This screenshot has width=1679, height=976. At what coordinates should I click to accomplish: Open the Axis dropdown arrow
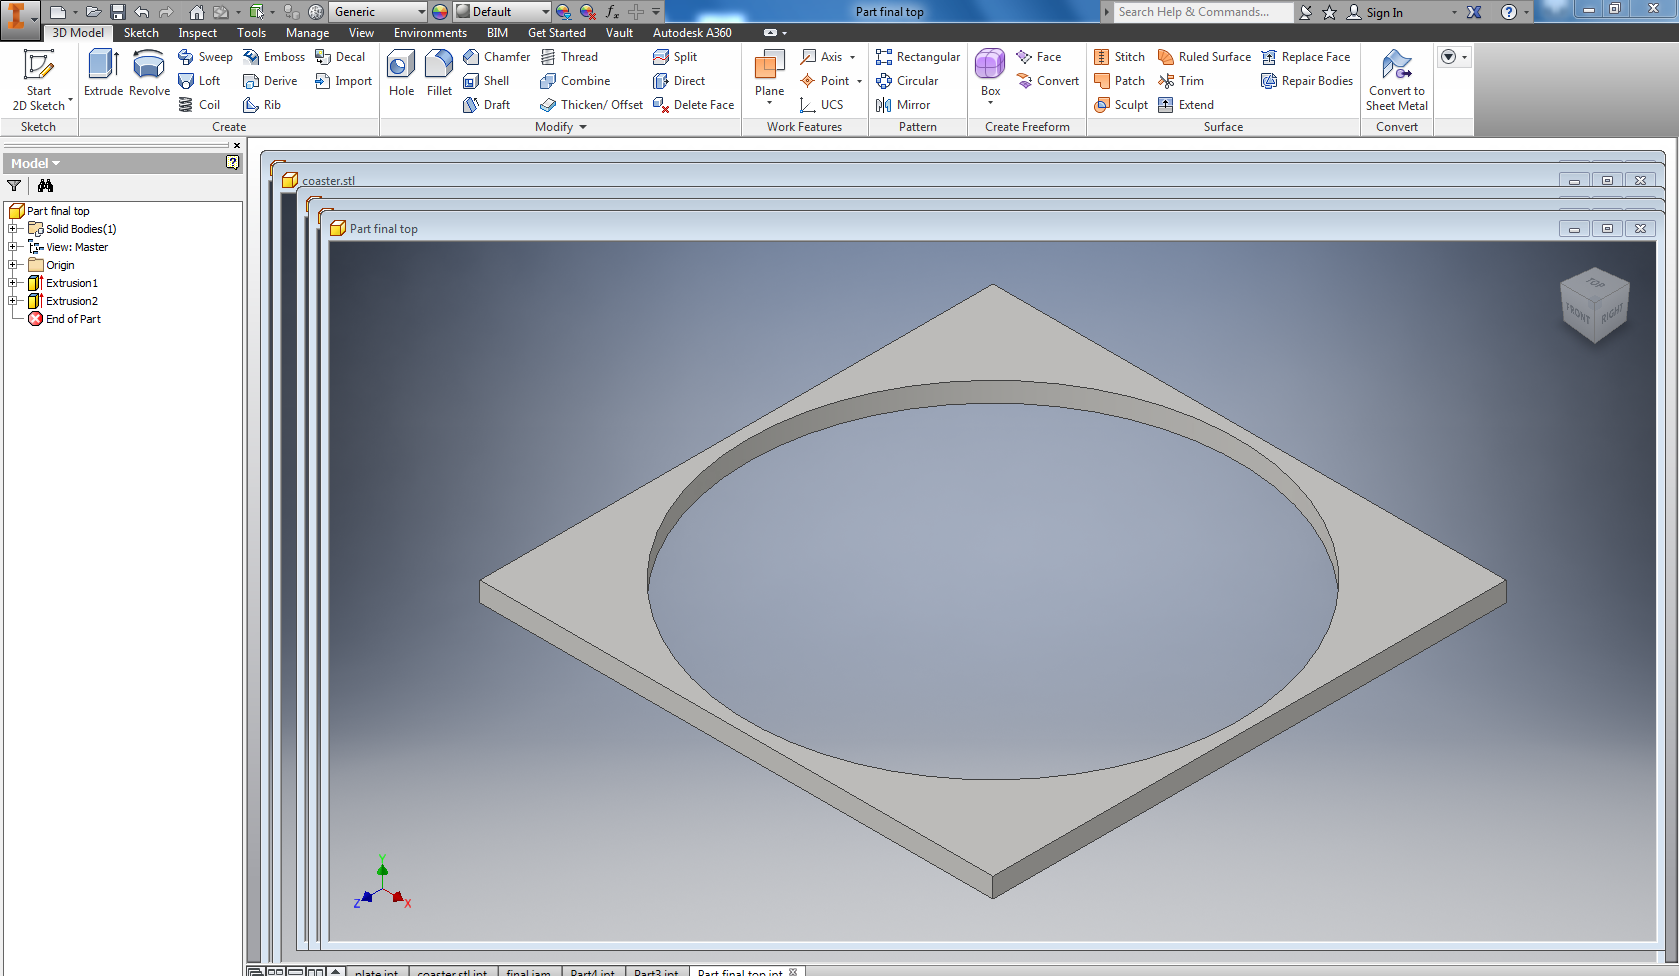[852, 57]
